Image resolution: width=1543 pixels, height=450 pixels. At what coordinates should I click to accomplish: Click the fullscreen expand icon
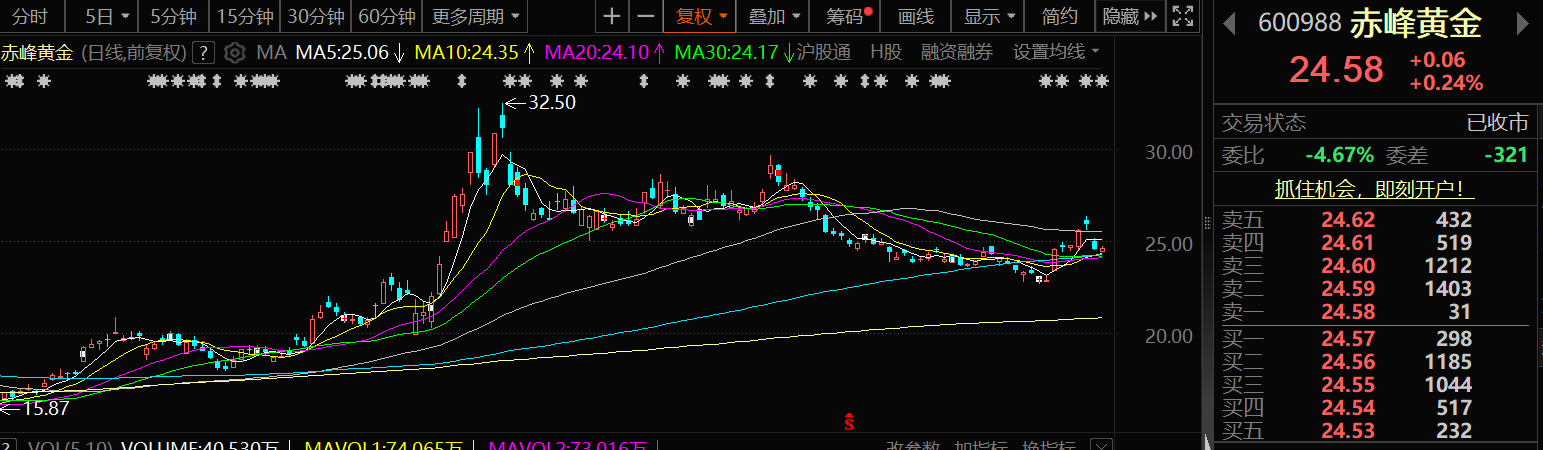tap(1182, 16)
